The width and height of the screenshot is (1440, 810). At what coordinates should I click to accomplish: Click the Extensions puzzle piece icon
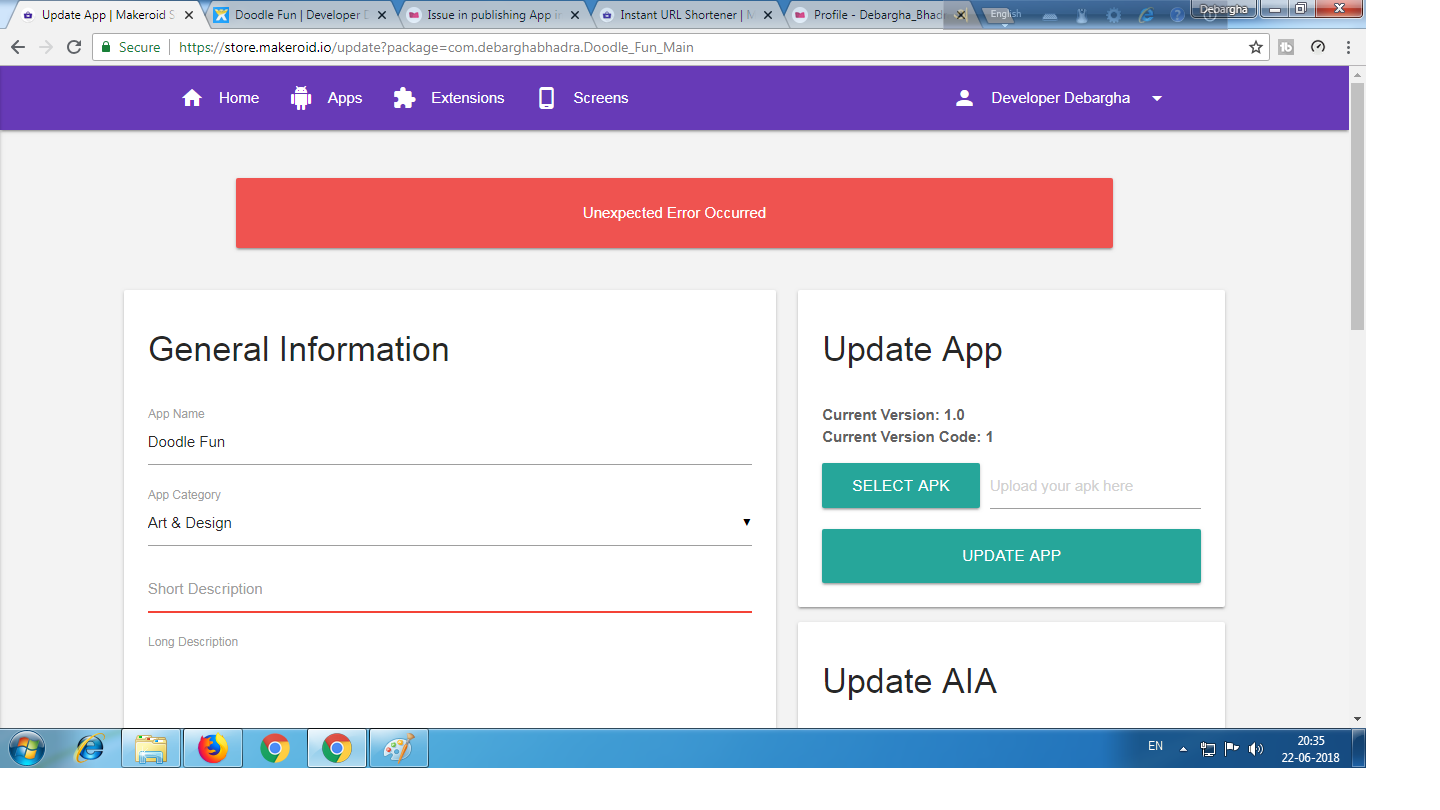point(404,98)
